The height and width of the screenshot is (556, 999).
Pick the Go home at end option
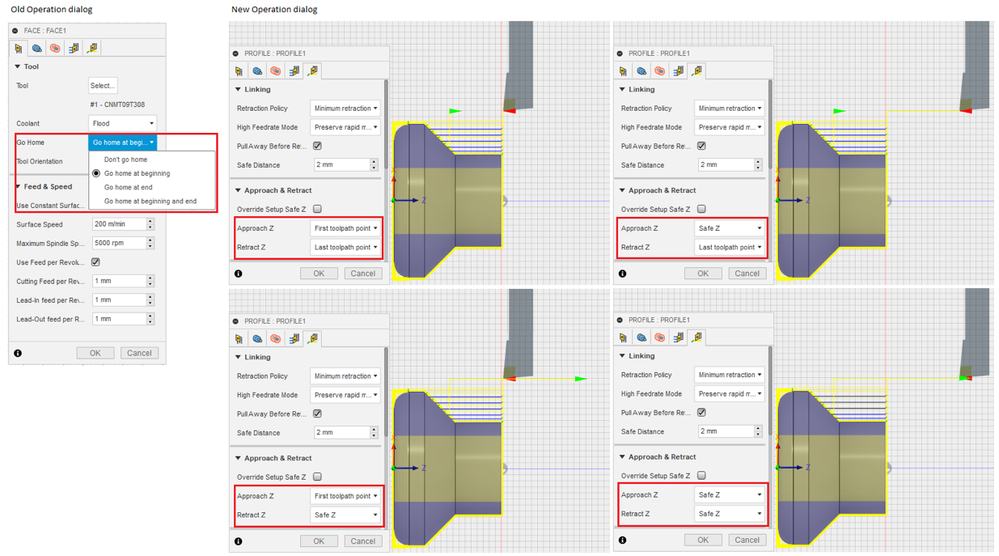128,187
